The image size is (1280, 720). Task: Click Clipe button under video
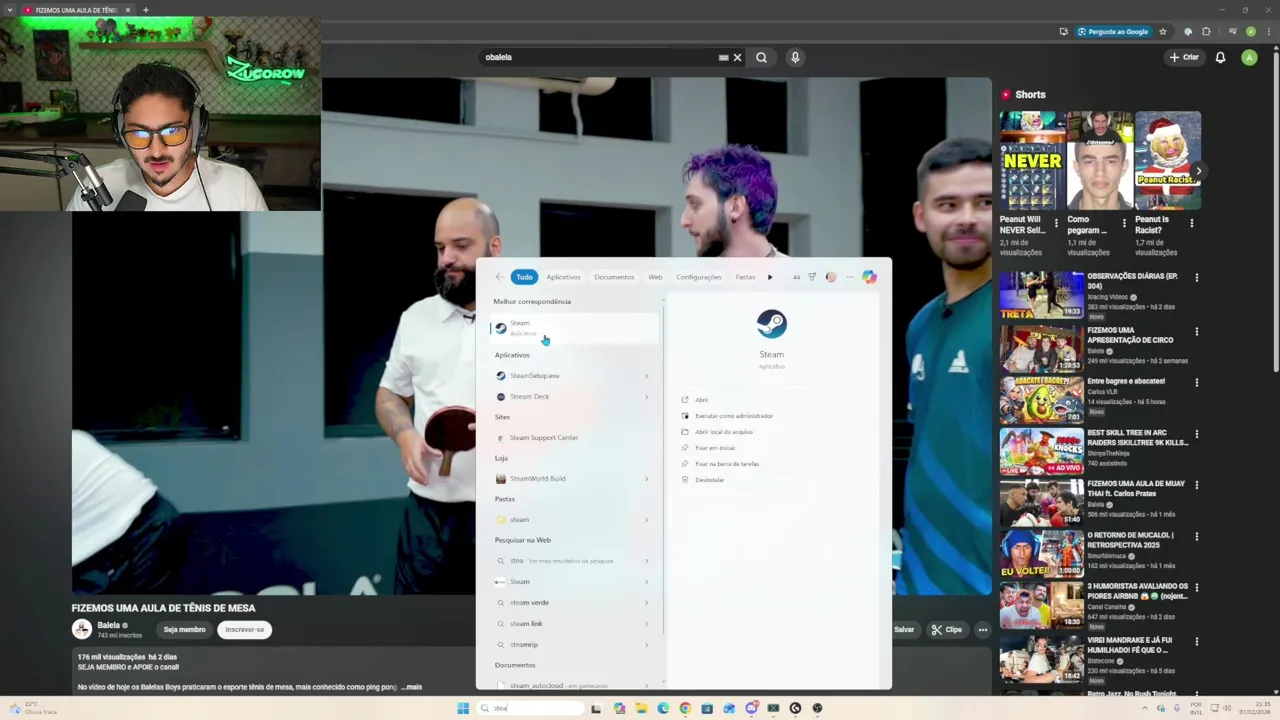coord(946,630)
